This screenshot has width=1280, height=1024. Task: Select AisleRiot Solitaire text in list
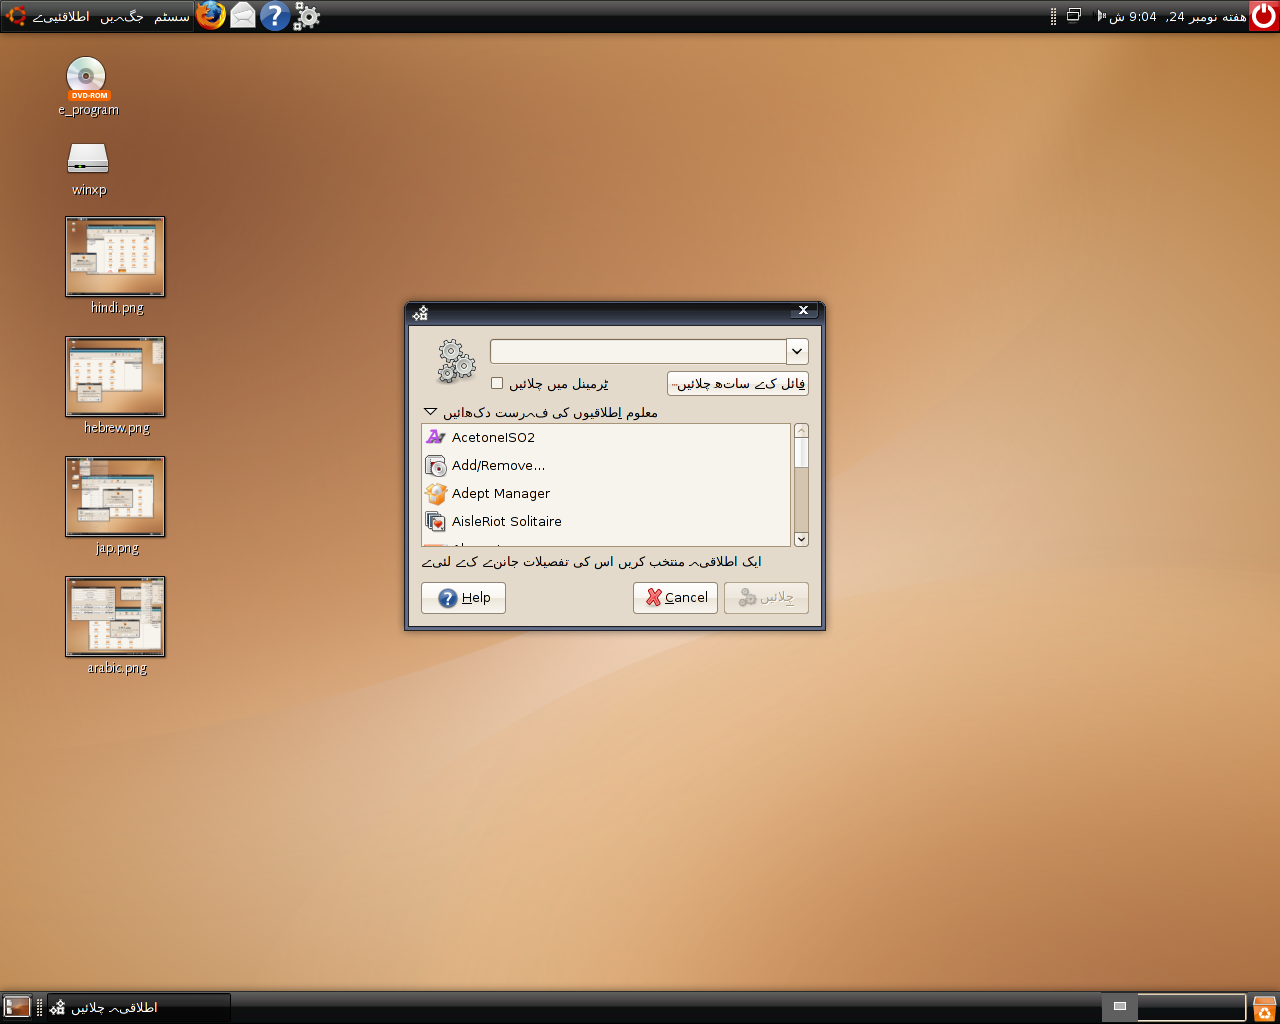click(507, 521)
